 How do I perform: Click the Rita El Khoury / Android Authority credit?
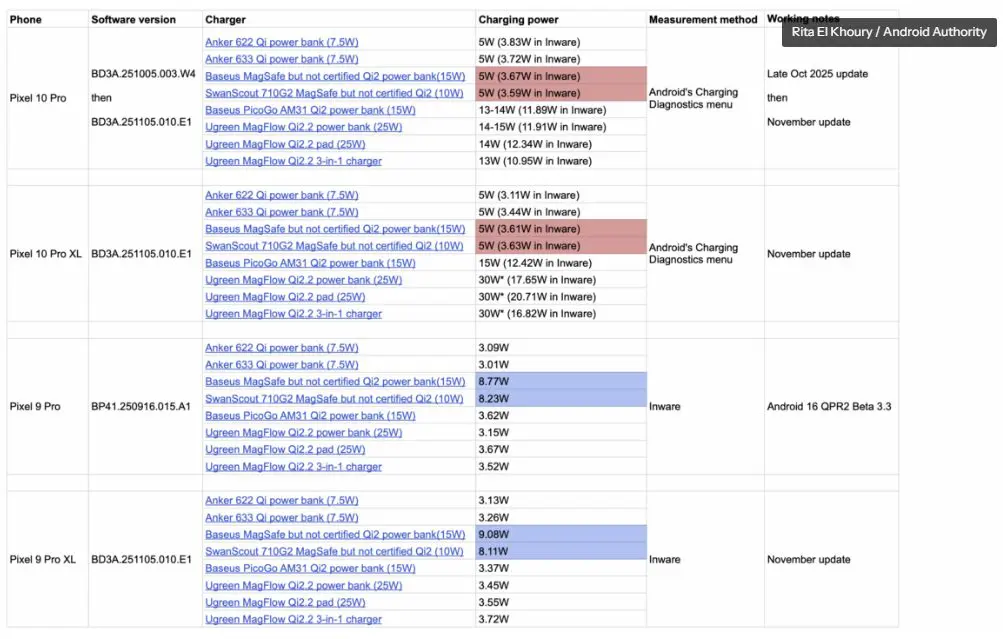[889, 32]
